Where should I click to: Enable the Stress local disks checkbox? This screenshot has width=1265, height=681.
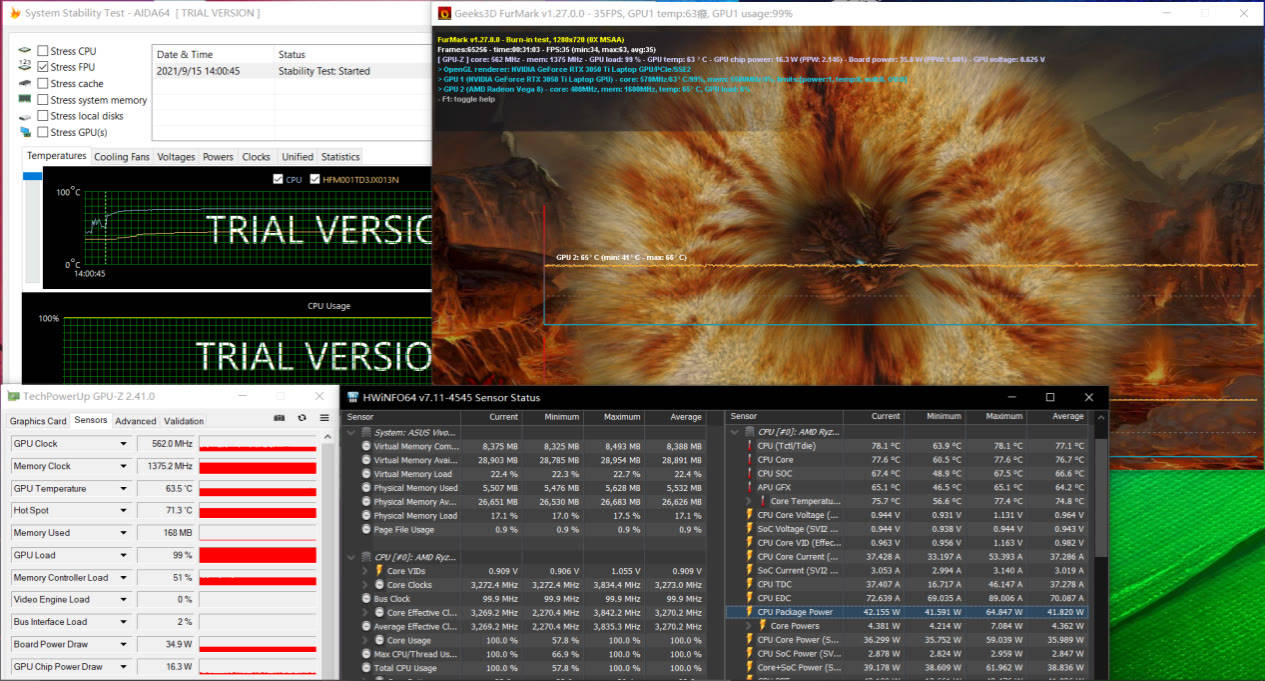coord(43,116)
